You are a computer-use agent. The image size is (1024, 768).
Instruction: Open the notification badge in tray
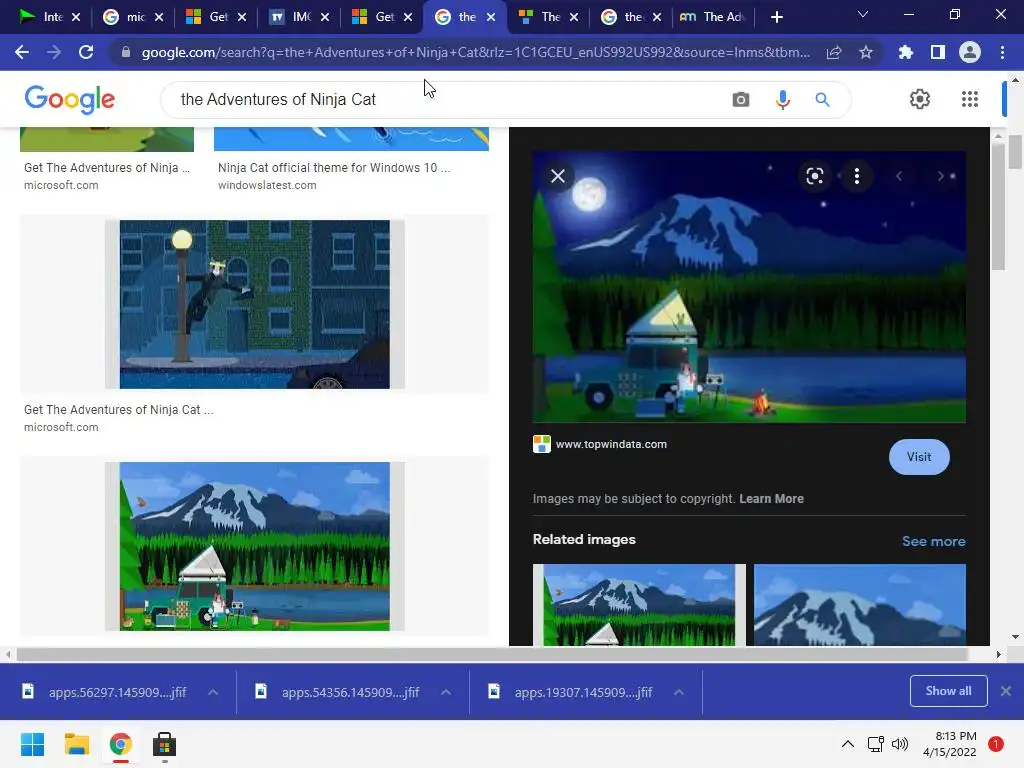point(996,744)
